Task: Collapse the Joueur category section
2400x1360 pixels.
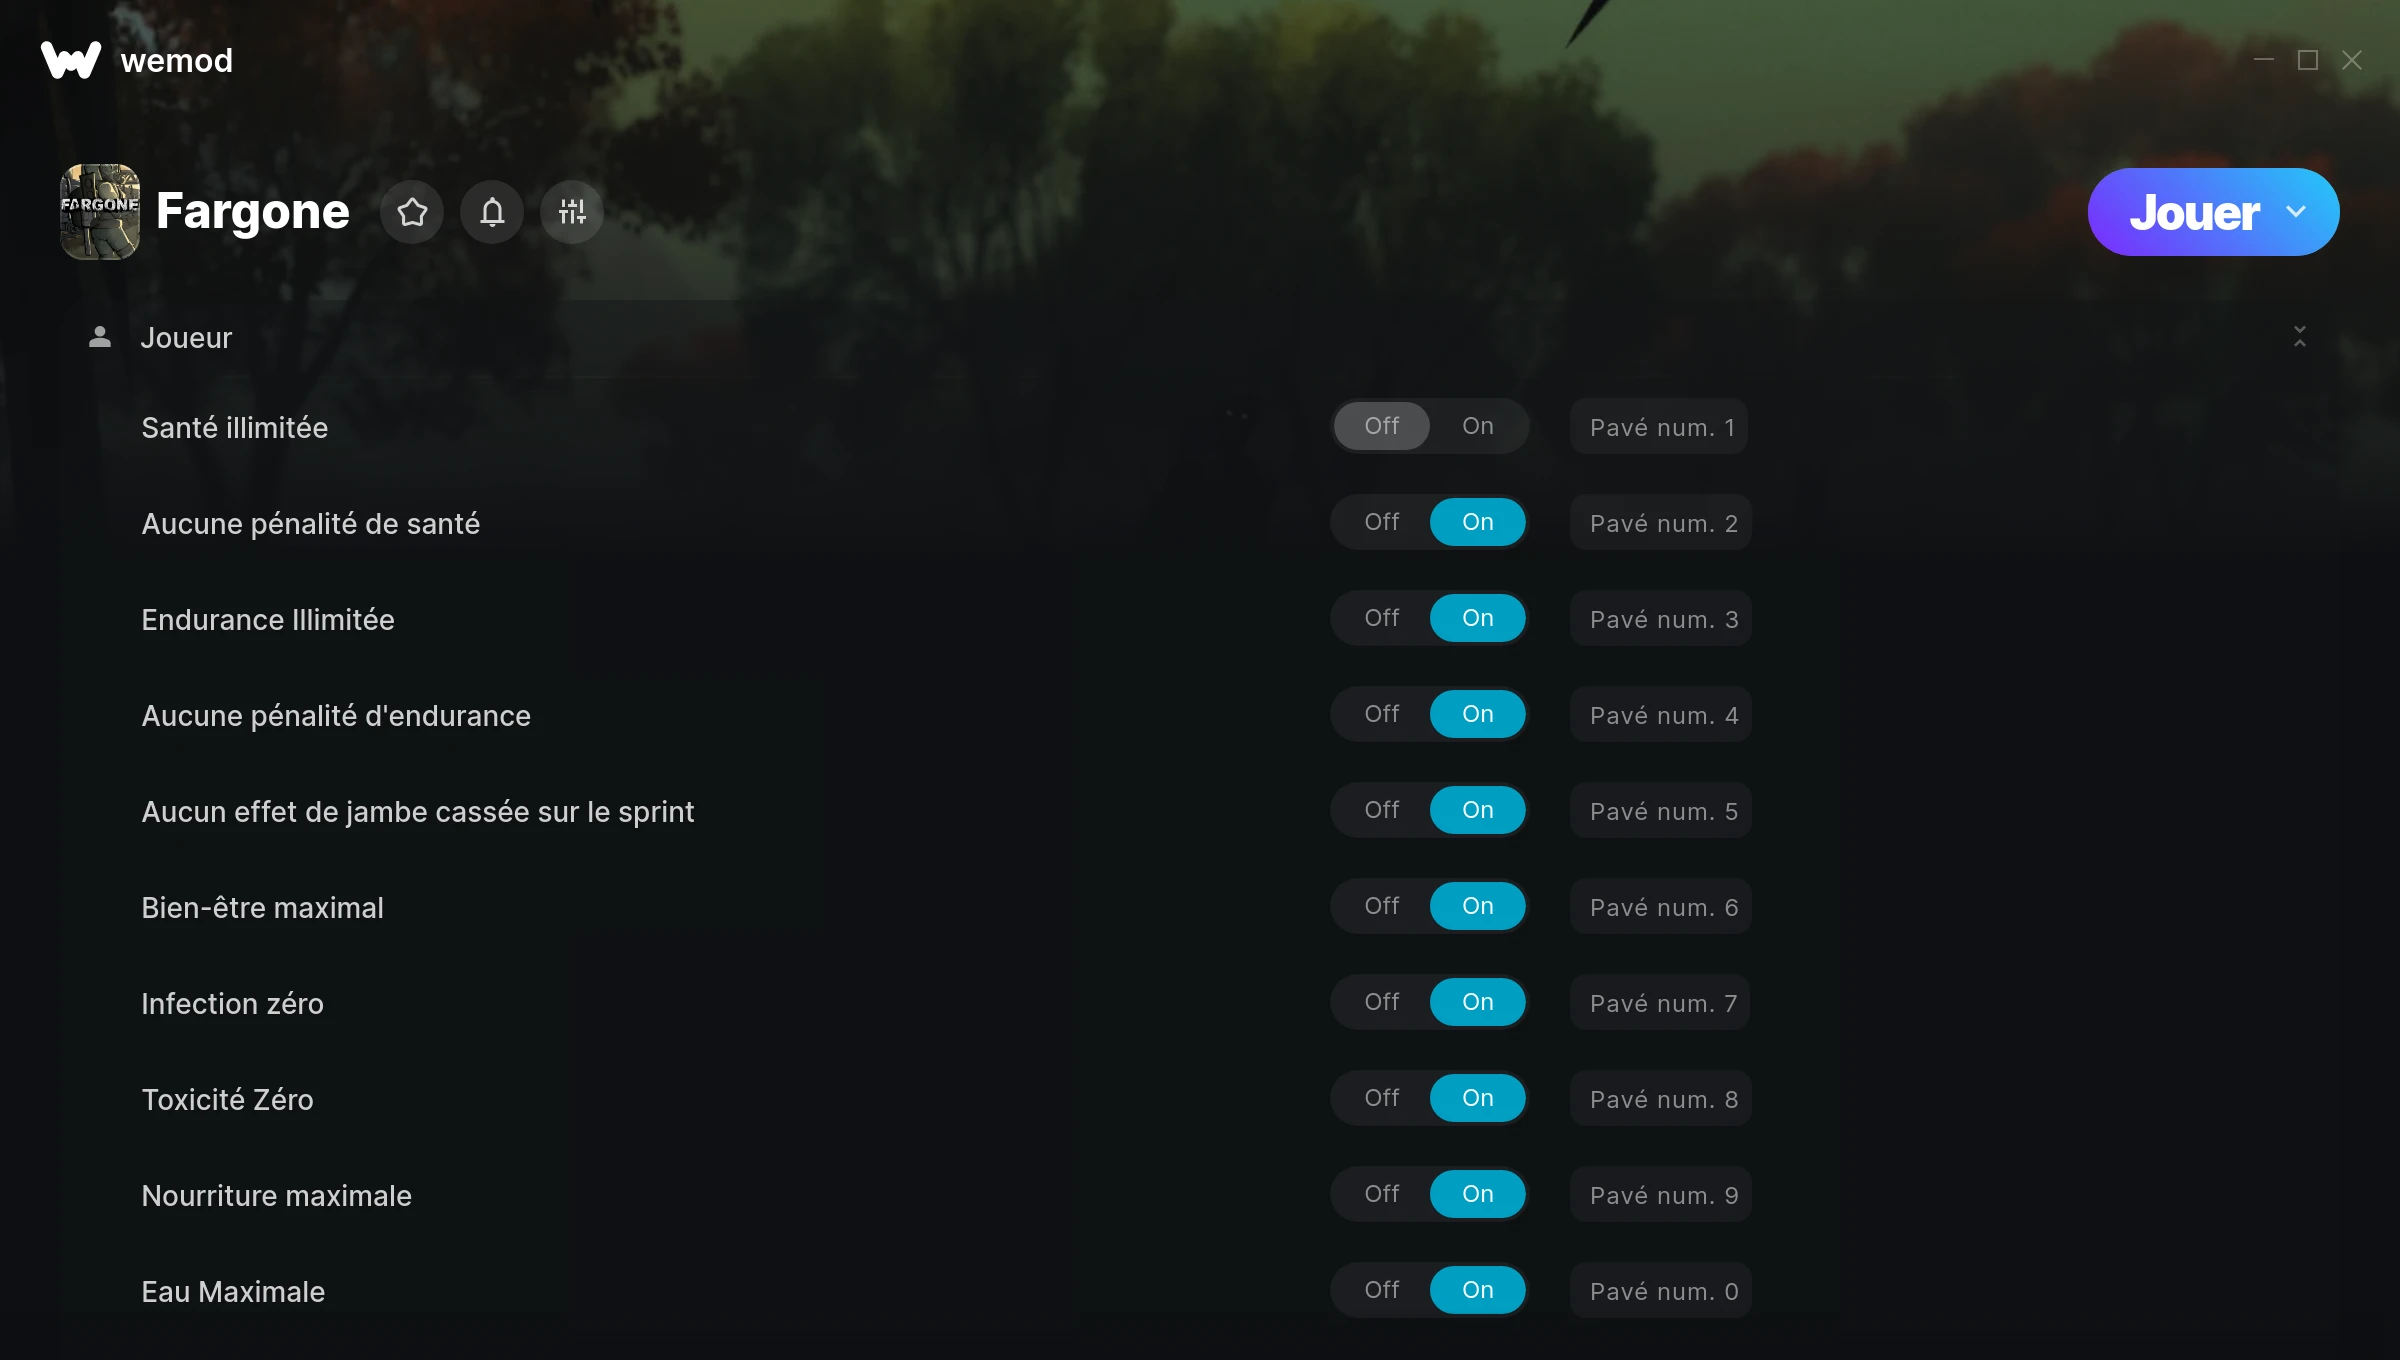Action: tap(2300, 337)
